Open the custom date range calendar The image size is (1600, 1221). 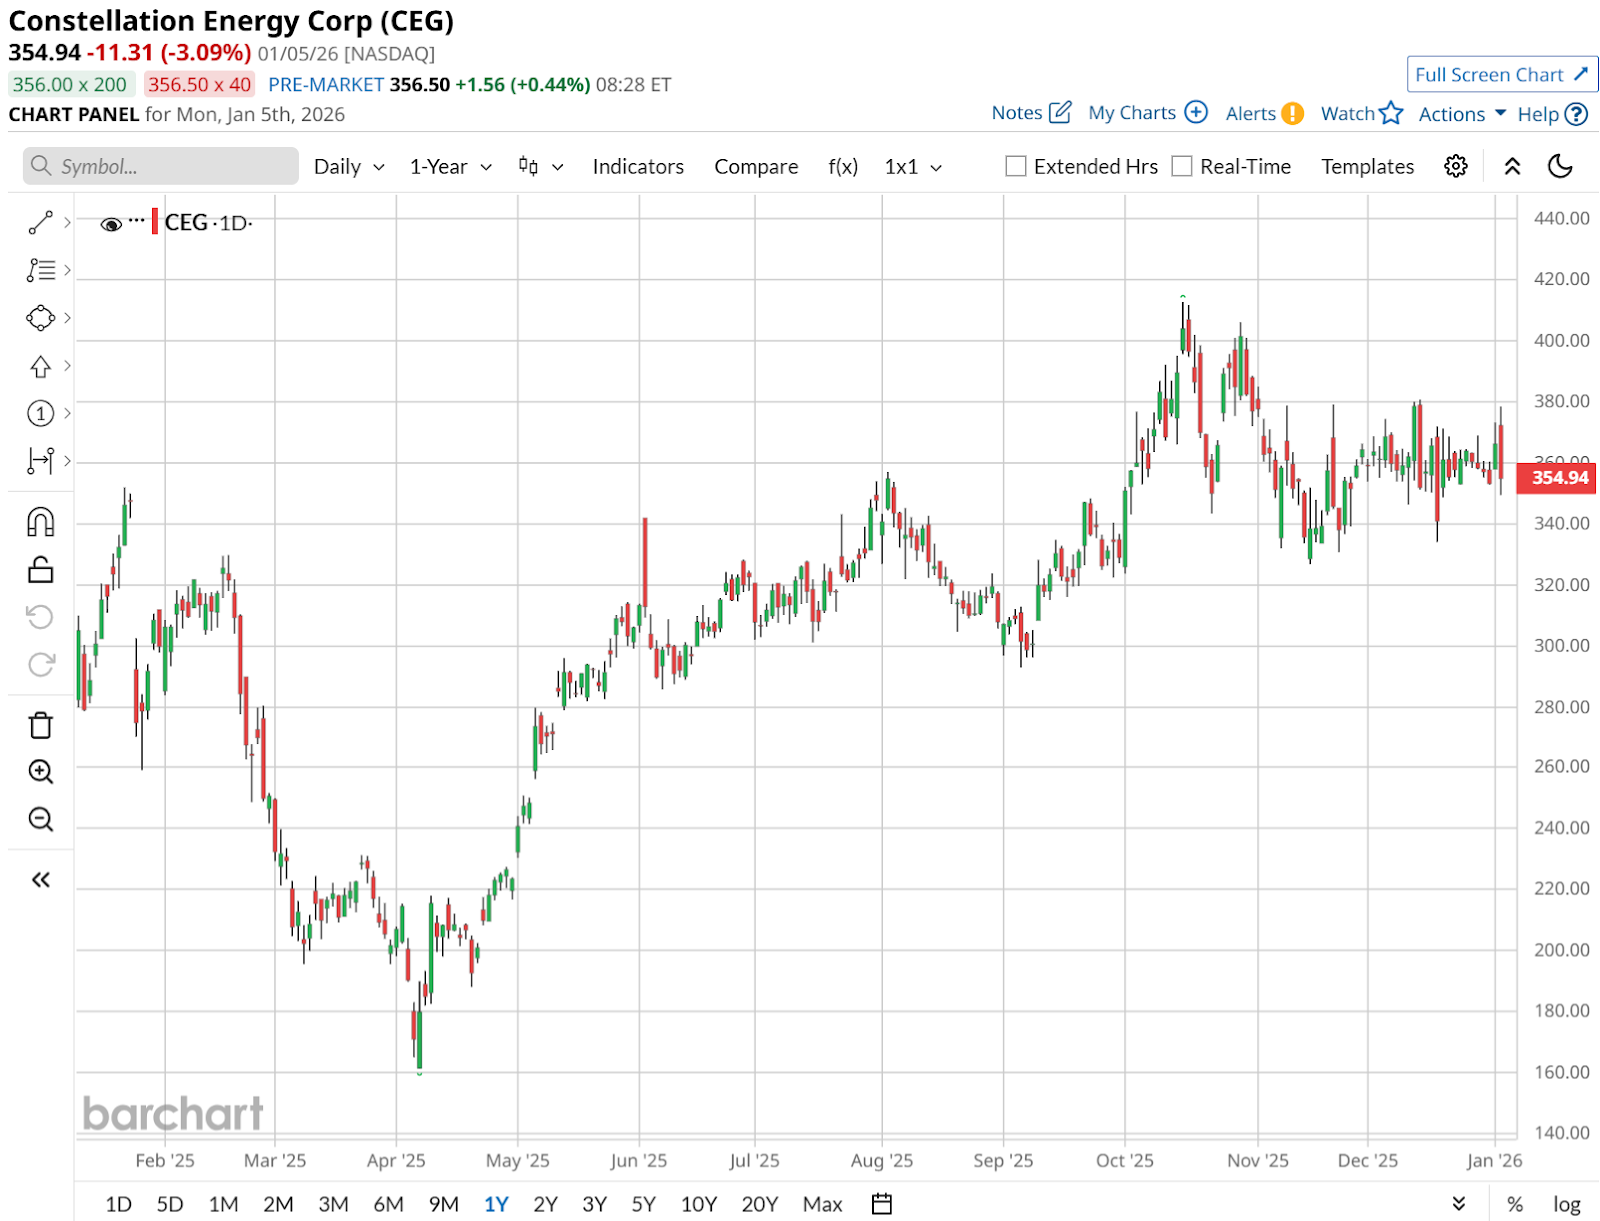click(881, 1204)
